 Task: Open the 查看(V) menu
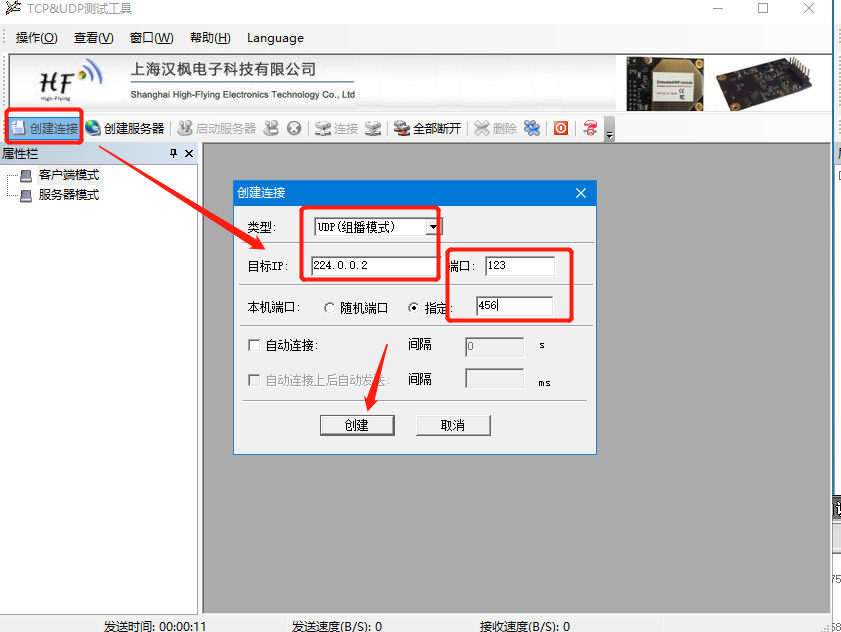(94, 38)
